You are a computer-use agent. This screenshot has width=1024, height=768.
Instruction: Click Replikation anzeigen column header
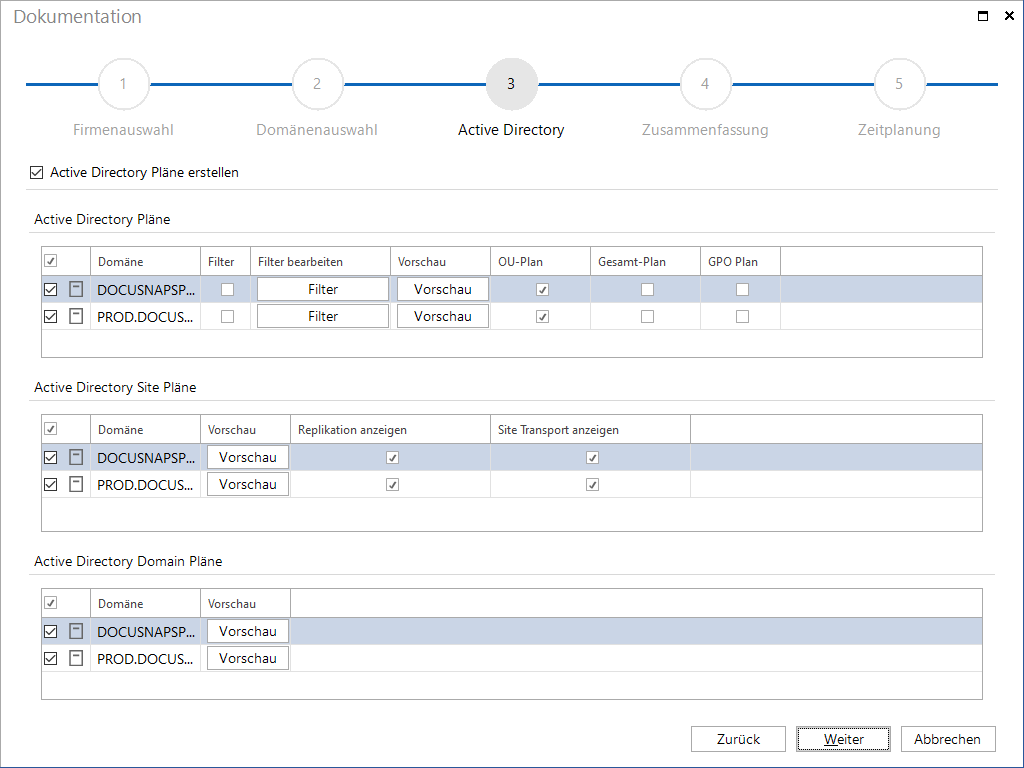[390, 429]
